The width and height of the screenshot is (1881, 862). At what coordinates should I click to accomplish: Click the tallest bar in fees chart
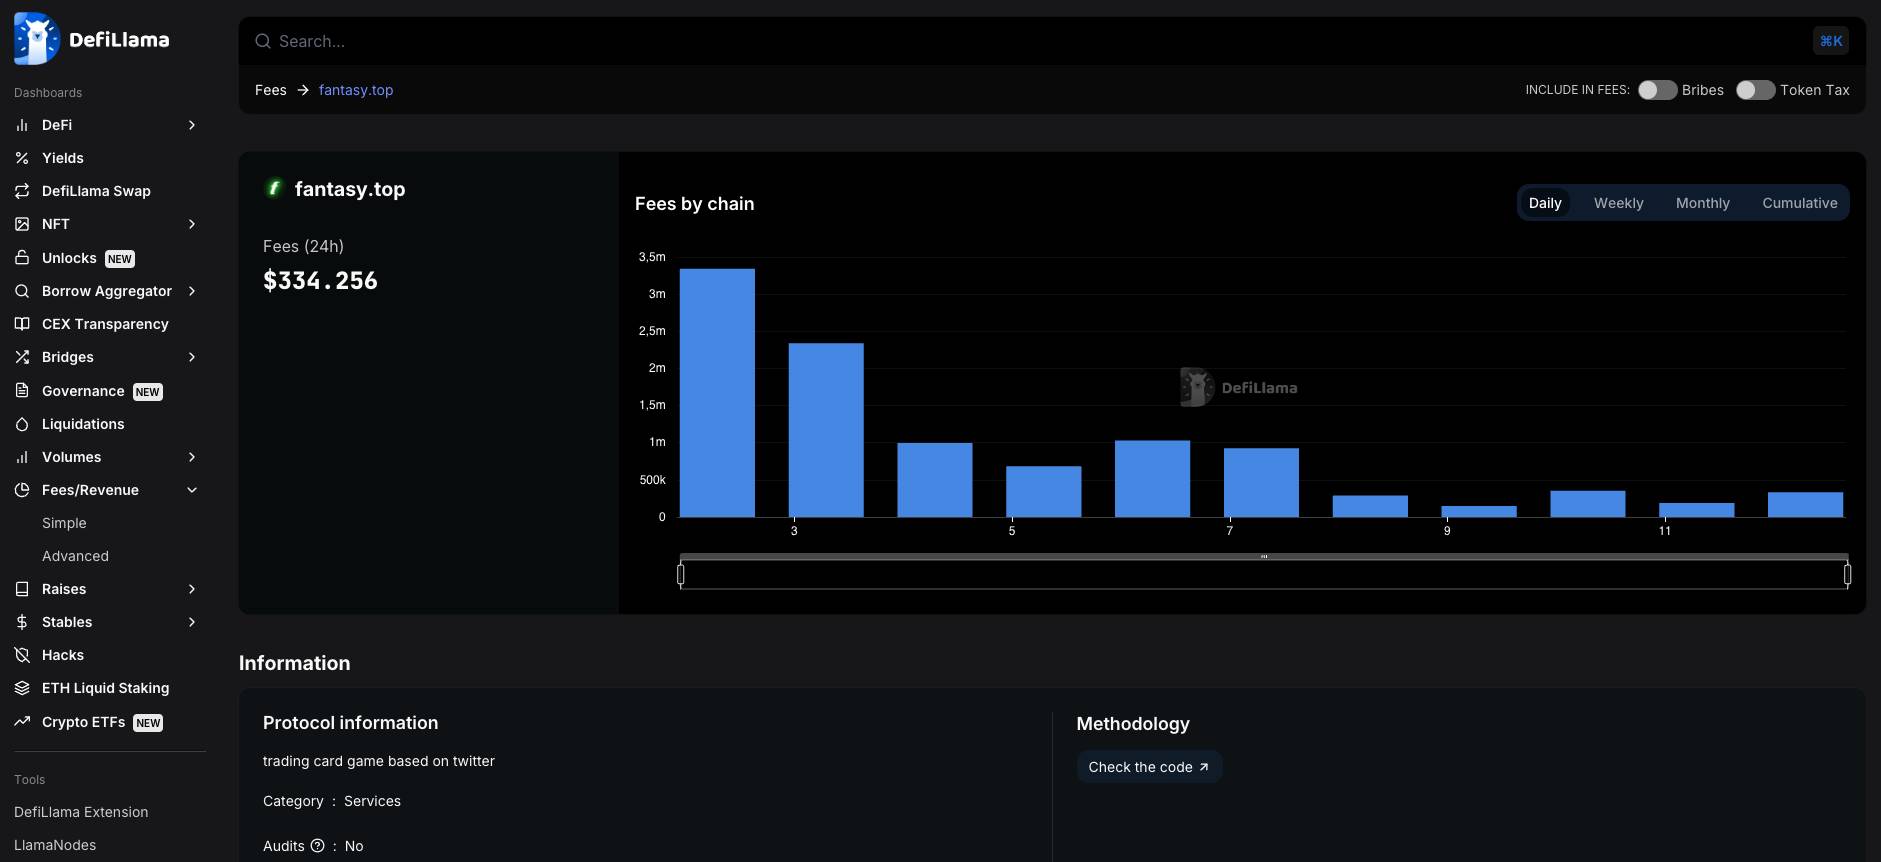pyautogui.click(x=717, y=393)
